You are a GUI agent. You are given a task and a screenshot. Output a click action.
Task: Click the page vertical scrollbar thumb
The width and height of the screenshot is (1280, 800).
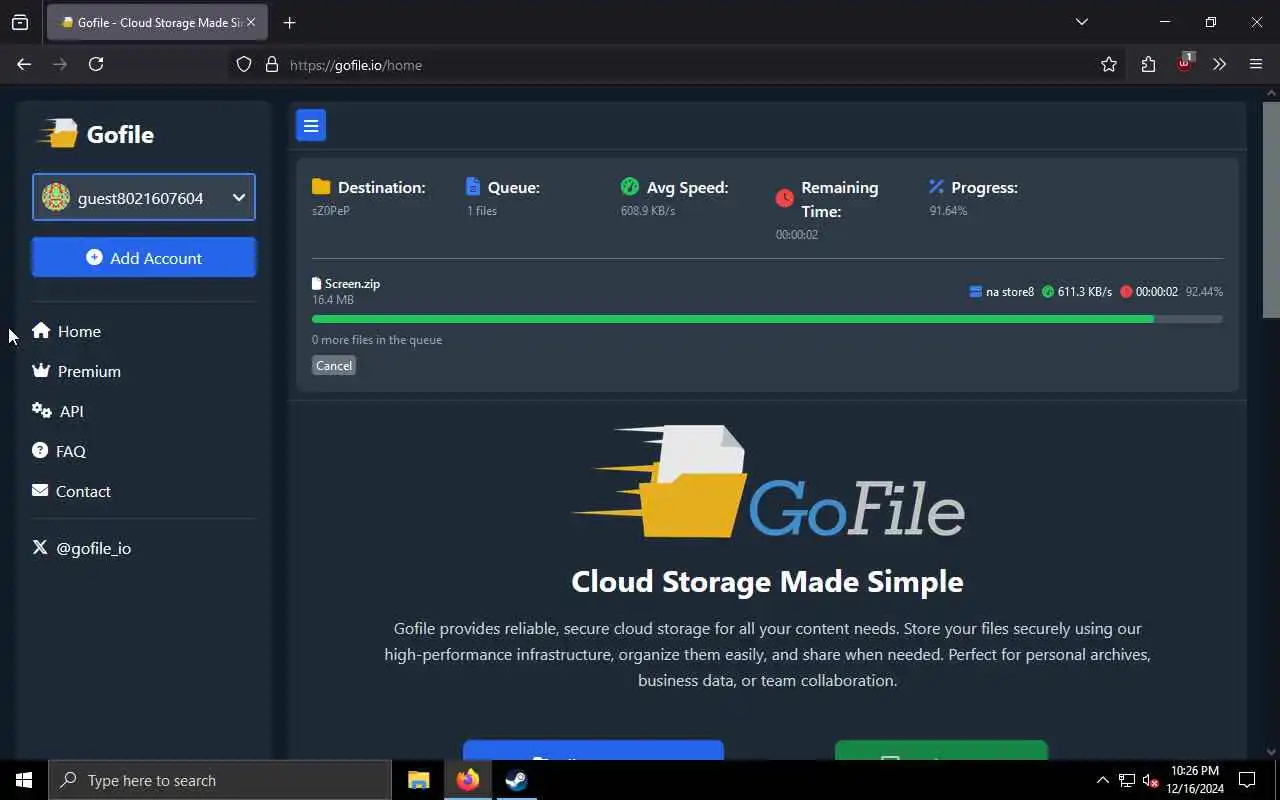pyautogui.click(x=1271, y=209)
